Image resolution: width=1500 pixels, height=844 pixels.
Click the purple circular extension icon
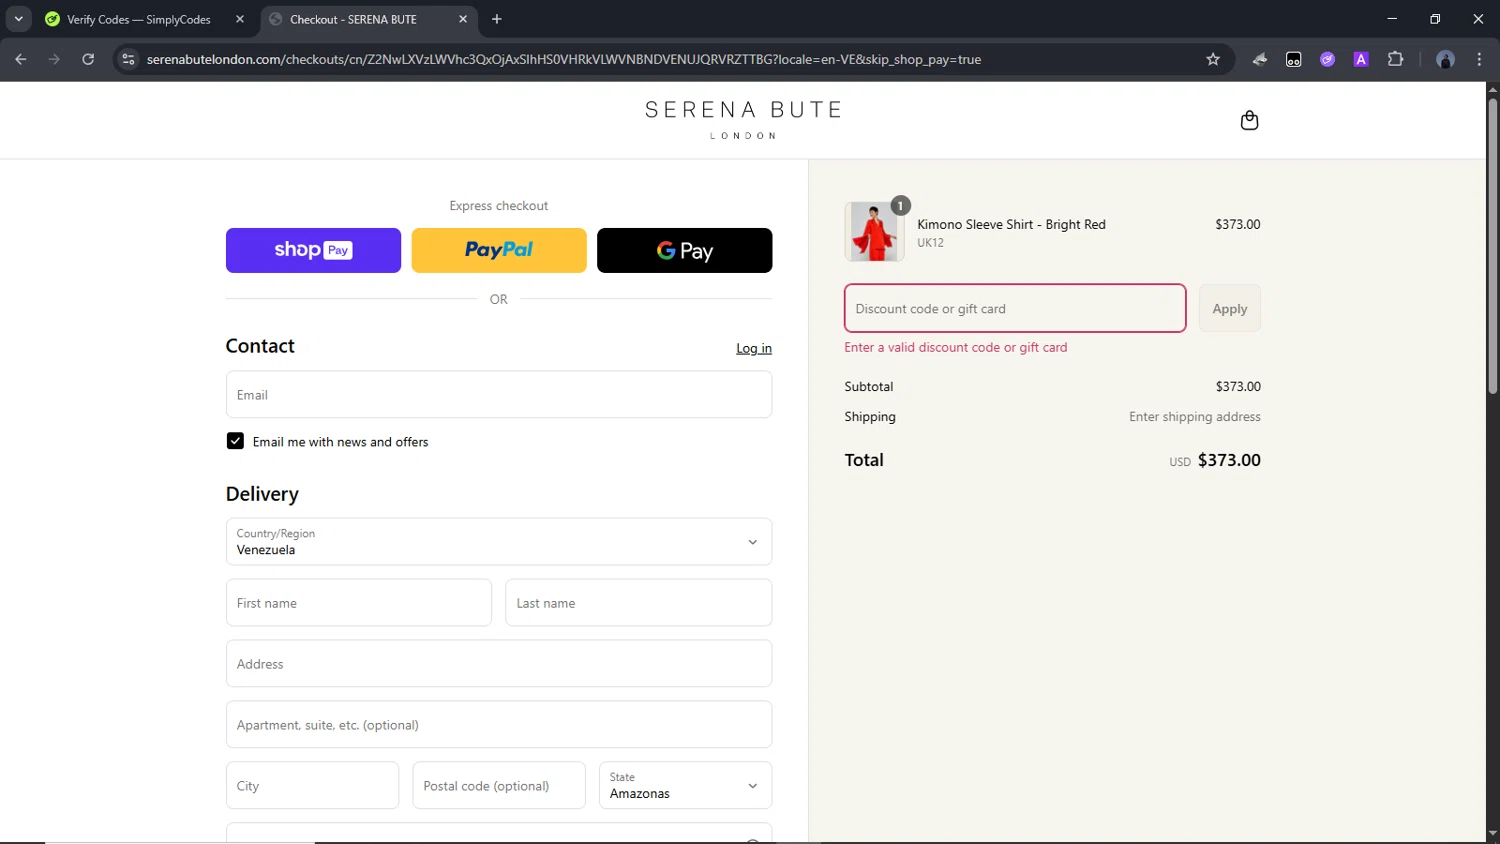pos(1327,59)
